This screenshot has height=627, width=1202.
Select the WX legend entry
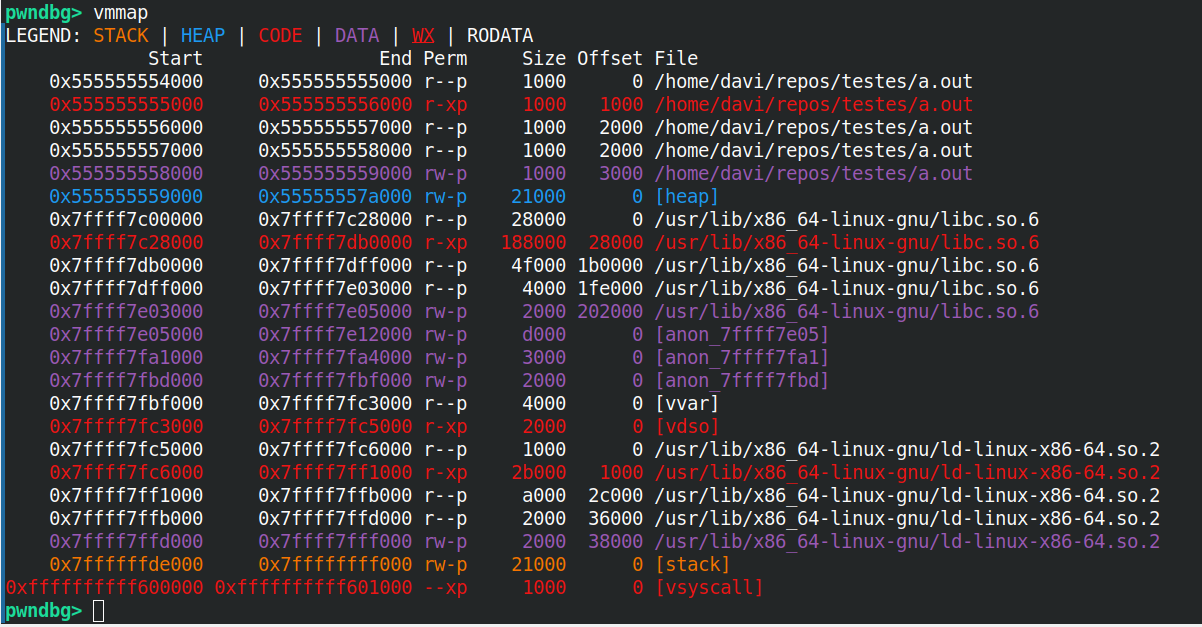pos(422,35)
